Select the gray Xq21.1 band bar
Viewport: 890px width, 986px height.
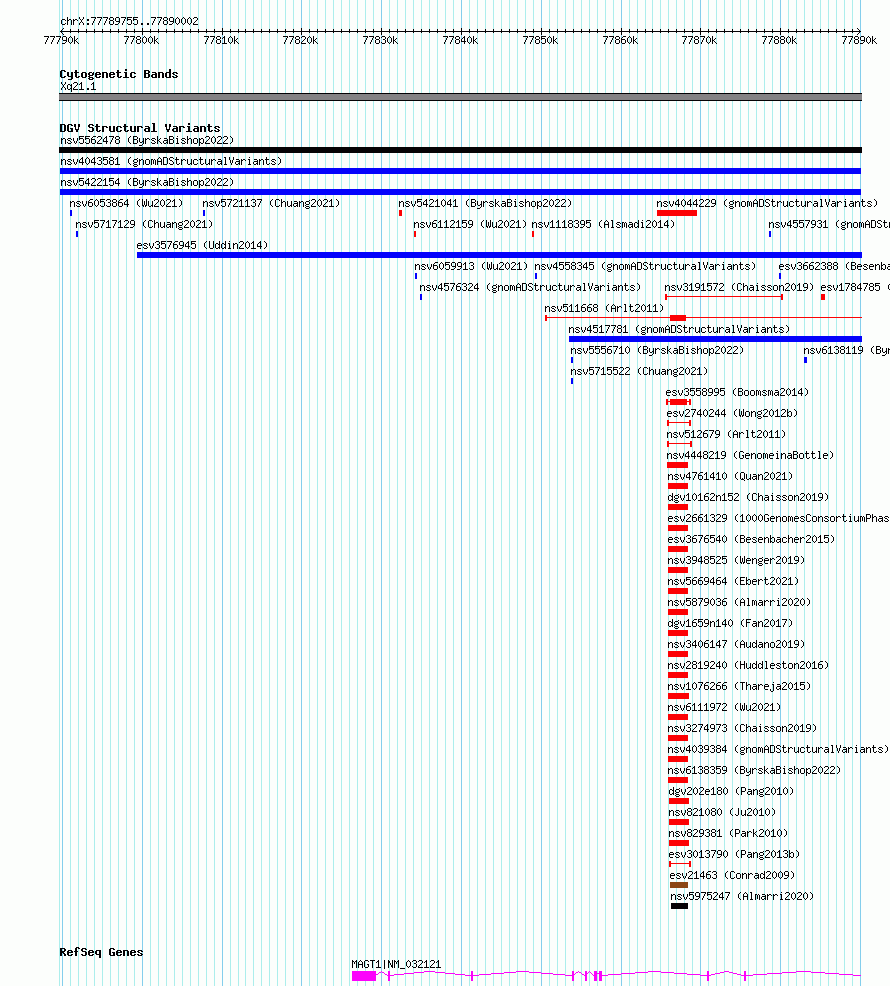[x=460, y=97]
